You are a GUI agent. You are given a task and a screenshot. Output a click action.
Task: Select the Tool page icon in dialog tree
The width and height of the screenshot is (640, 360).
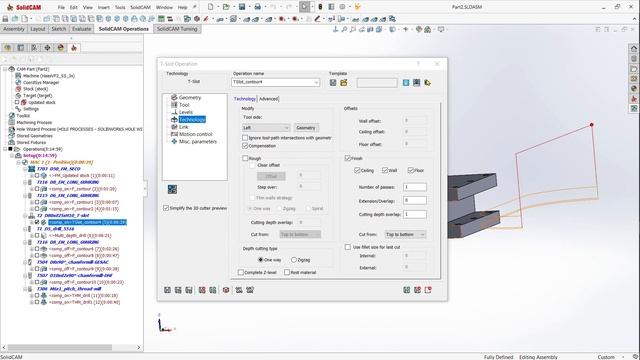(x=174, y=105)
